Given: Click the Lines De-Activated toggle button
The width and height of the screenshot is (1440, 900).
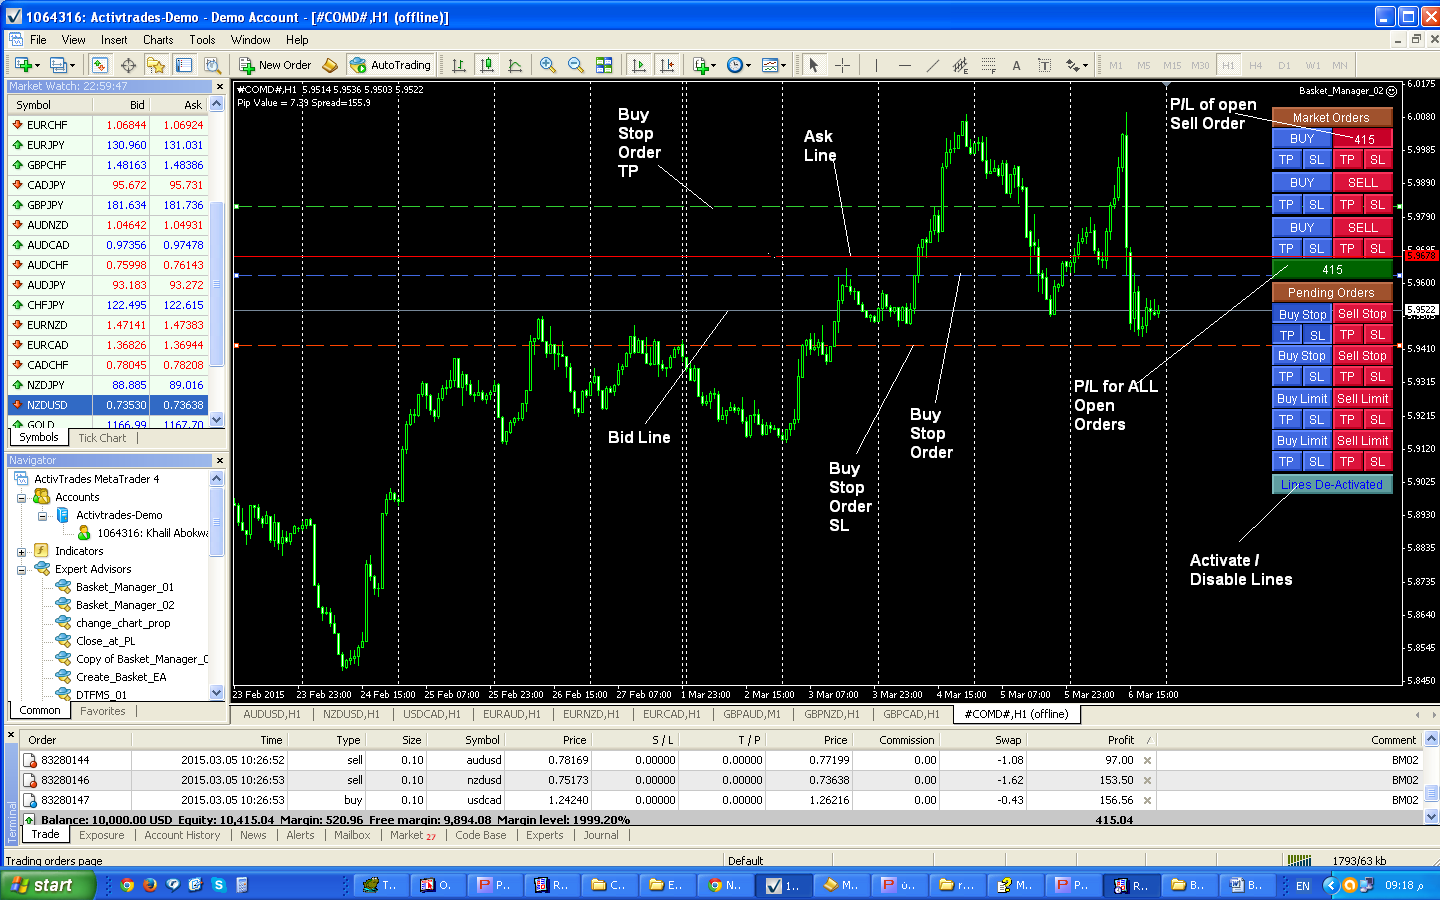Looking at the screenshot, I should tap(1332, 484).
